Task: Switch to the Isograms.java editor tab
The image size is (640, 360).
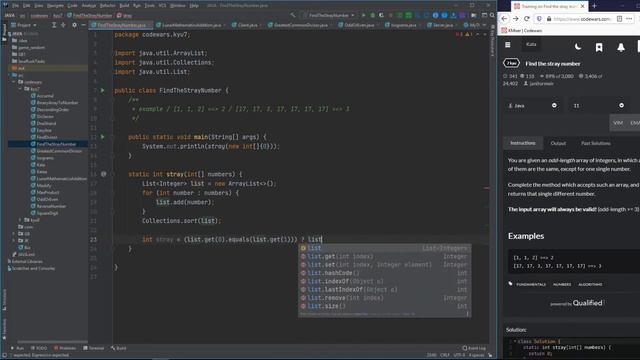Action: click(x=403, y=25)
